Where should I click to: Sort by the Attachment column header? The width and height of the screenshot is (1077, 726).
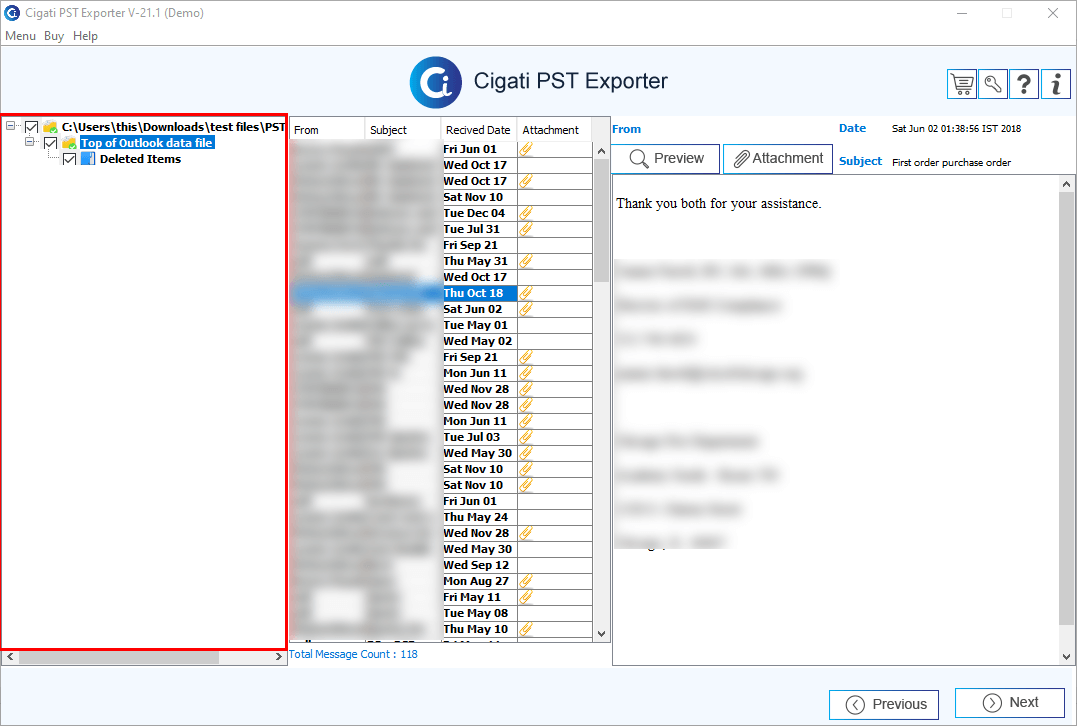554,130
